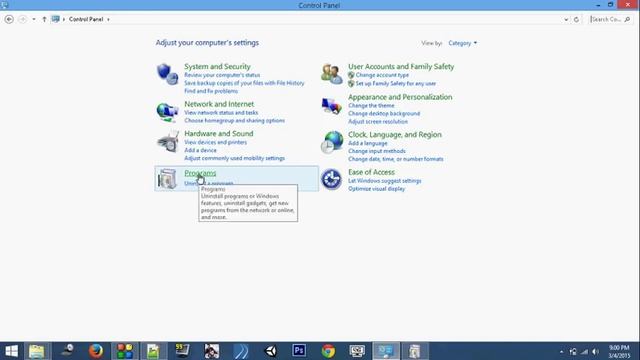Open the Hardware and Sound printer icon

point(167,142)
